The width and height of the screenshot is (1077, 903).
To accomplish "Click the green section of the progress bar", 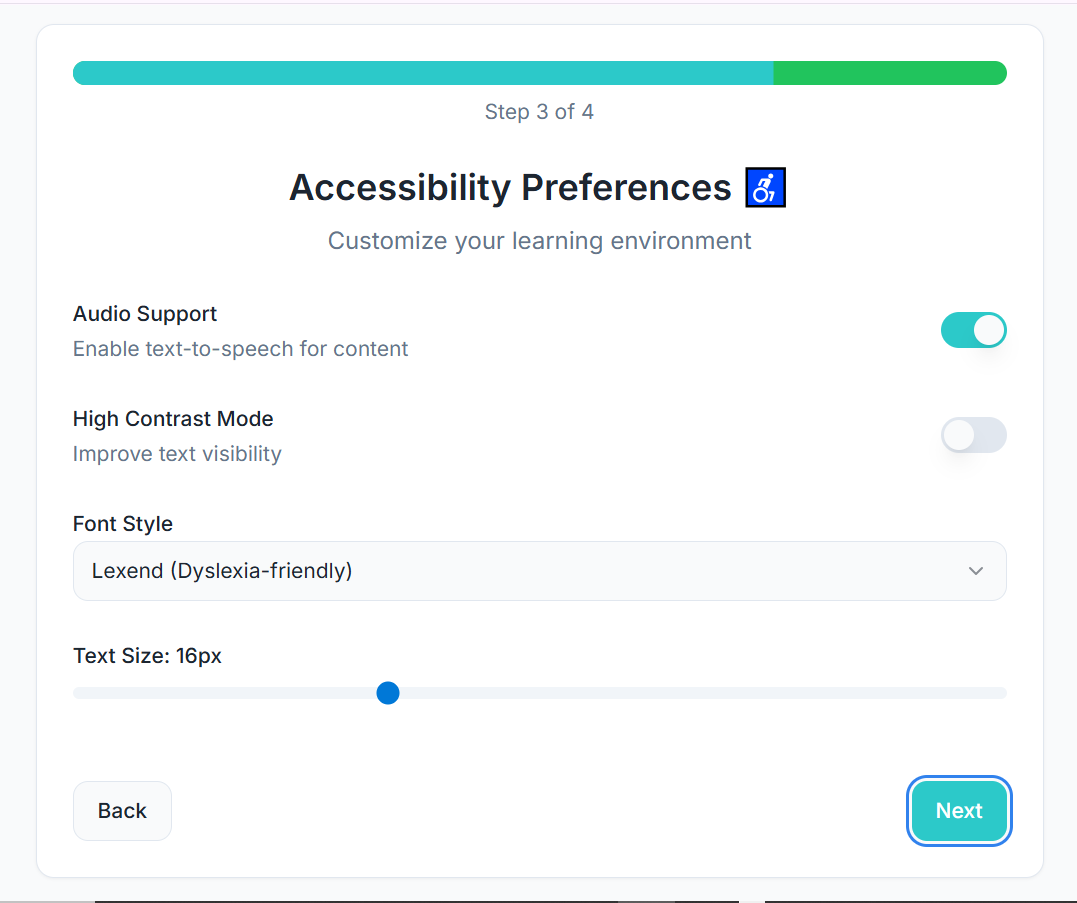I will coord(890,73).
